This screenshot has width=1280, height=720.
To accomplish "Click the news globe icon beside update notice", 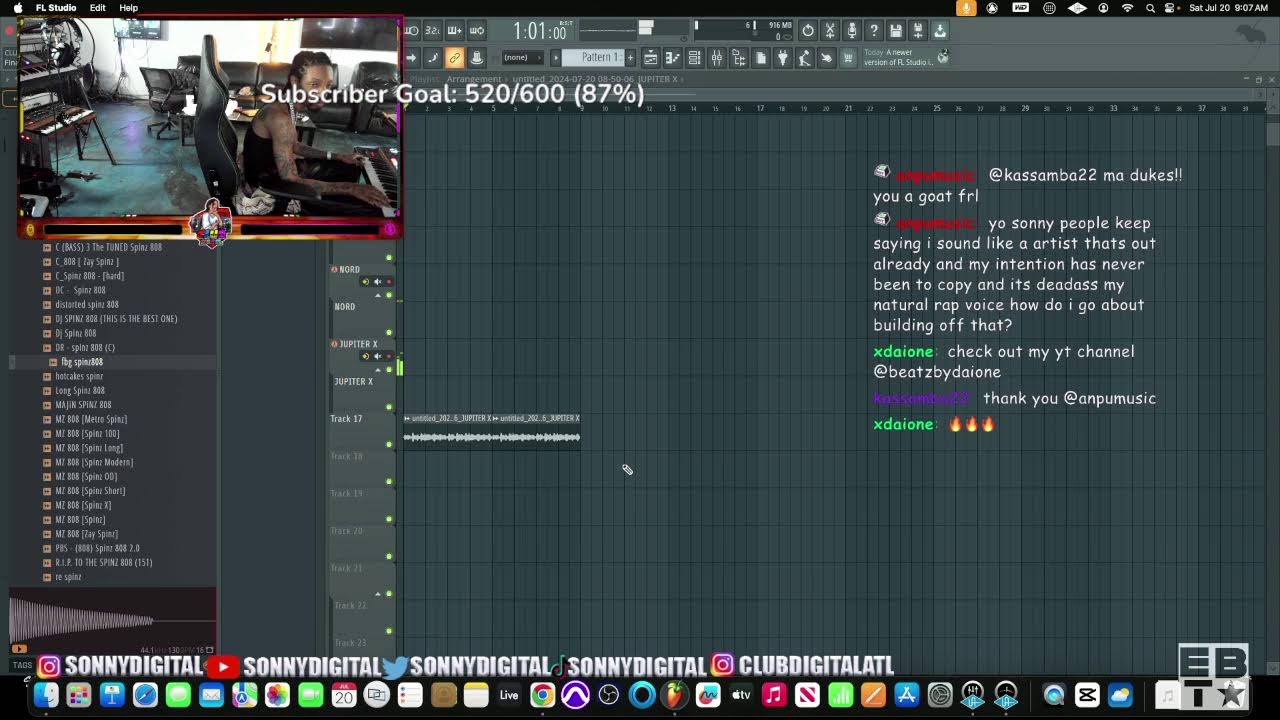I will coord(943,57).
